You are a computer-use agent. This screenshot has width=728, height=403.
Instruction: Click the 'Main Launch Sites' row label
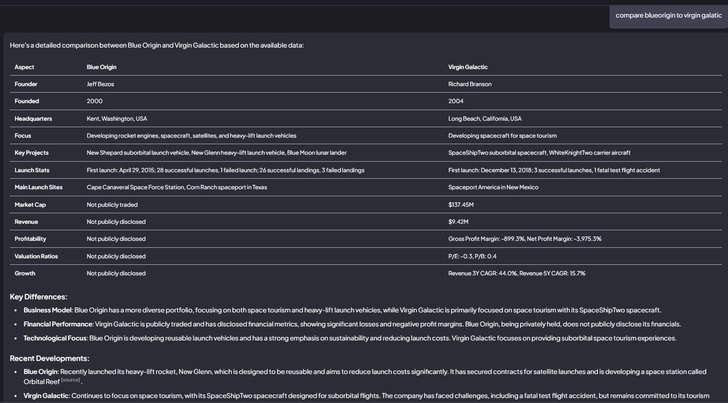point(38,187)
